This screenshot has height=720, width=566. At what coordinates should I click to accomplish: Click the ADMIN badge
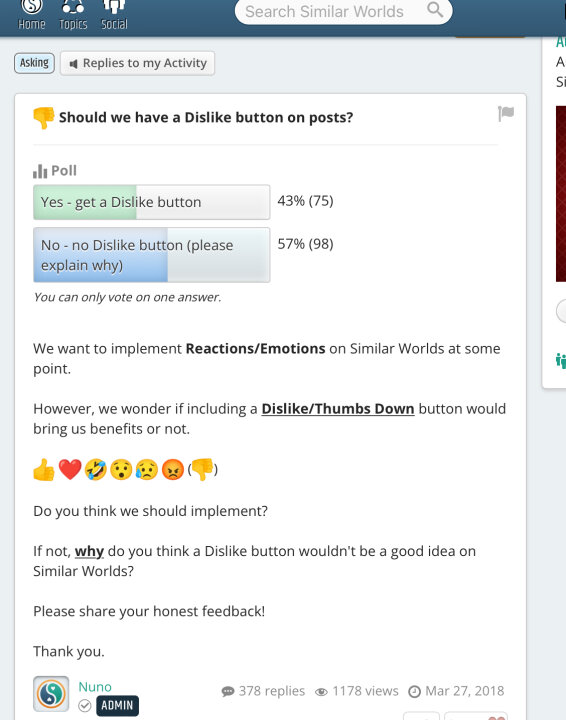pos(117,705)
